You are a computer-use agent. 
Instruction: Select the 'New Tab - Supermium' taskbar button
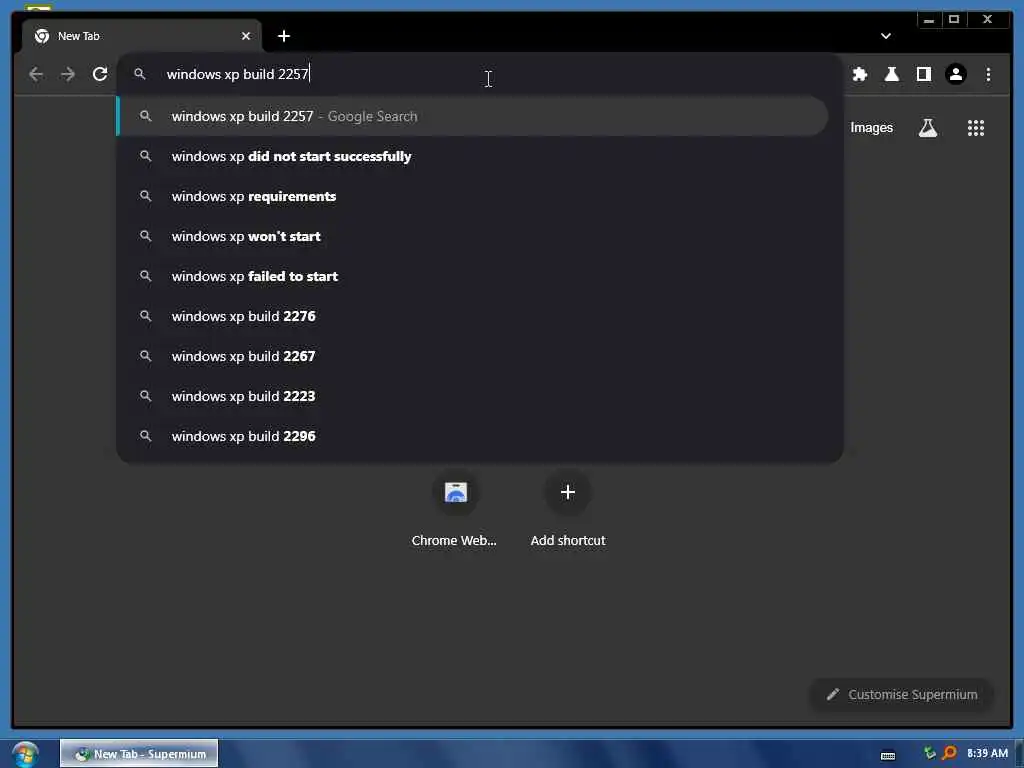coord(139,754)
